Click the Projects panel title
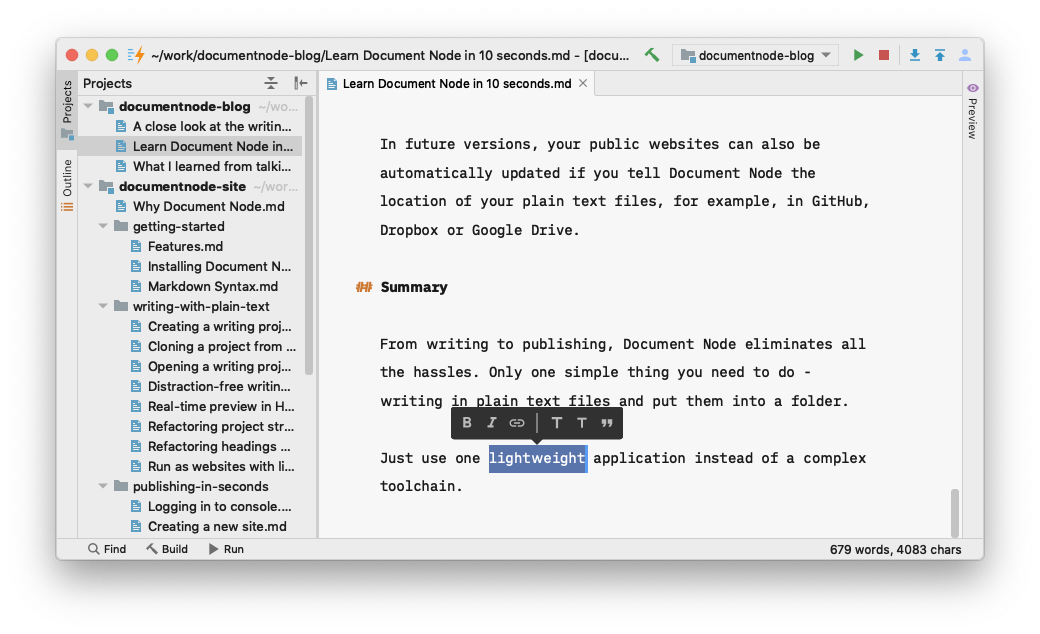 tap(107, 83)
